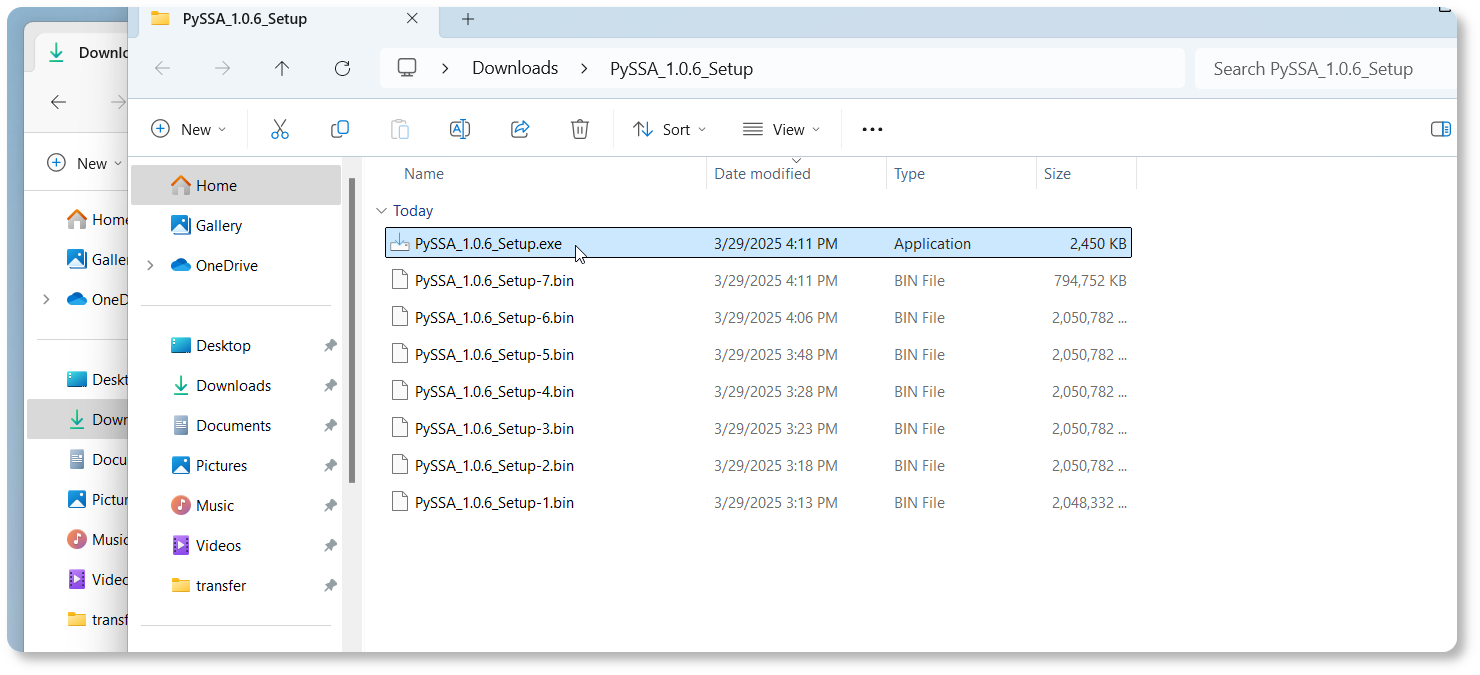
Task: Click the Forward navigation arrow in front window
Action: [222, 68]
